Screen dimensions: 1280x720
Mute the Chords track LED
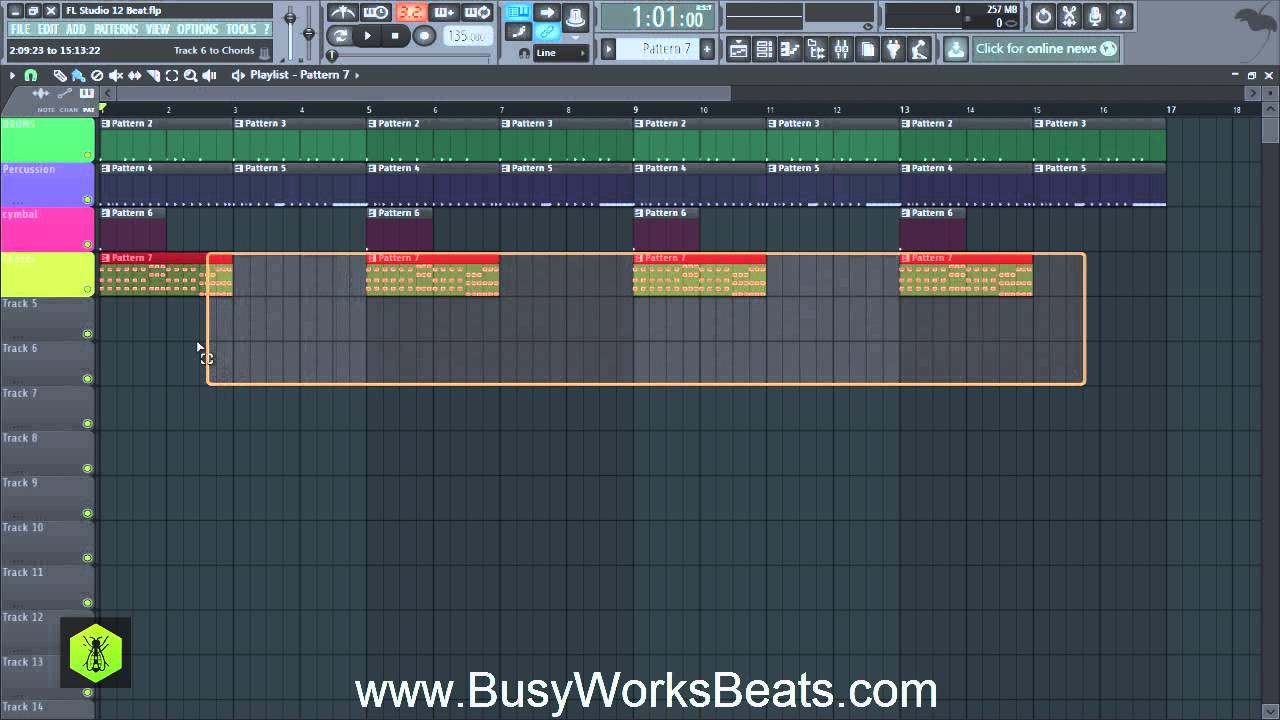coord(88,289)
